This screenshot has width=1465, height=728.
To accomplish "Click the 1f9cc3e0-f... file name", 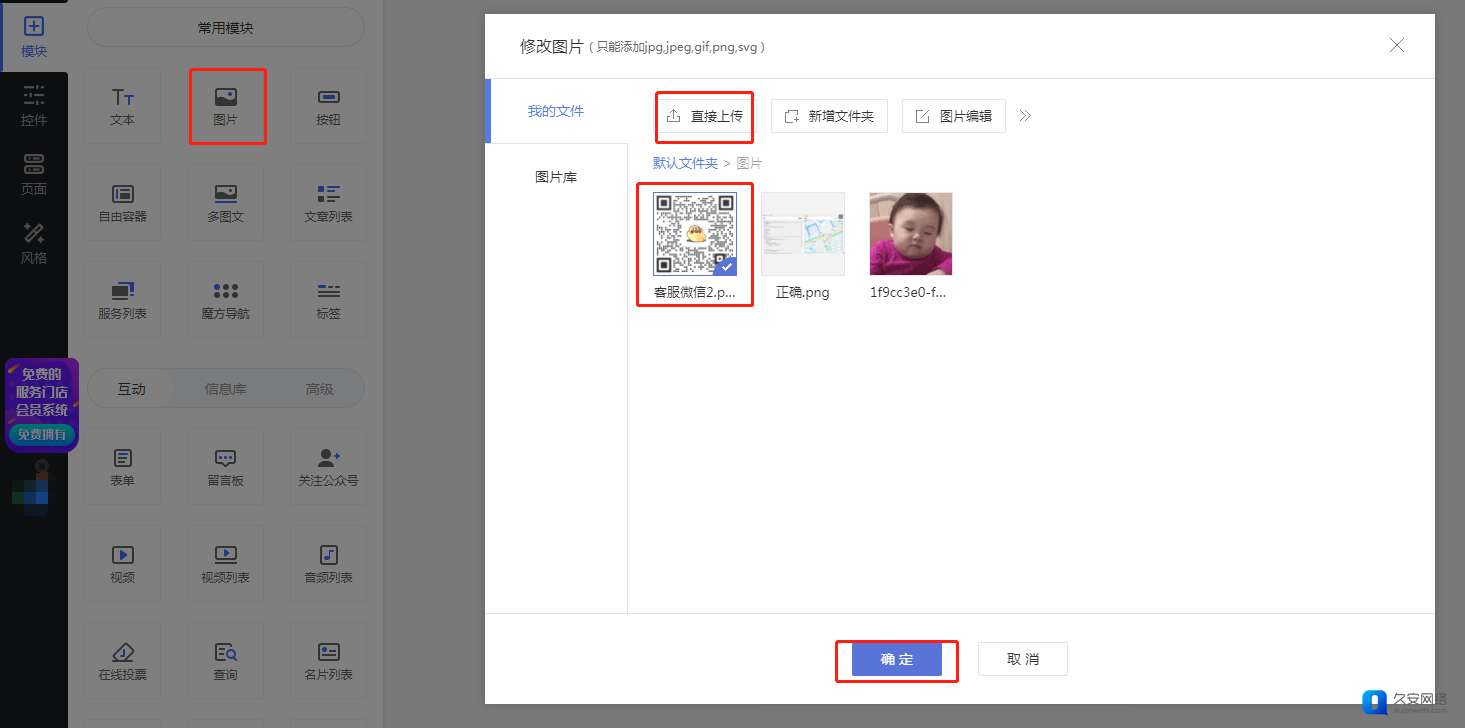I will tap(908, 293).
